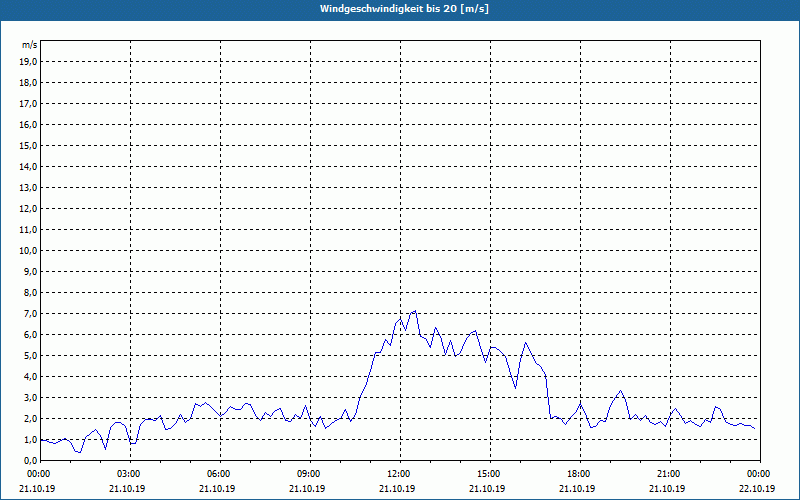The width and height of the screenshot is (800, 500).
Task: Click the '12:00' time label
Action: pos(401,474)
